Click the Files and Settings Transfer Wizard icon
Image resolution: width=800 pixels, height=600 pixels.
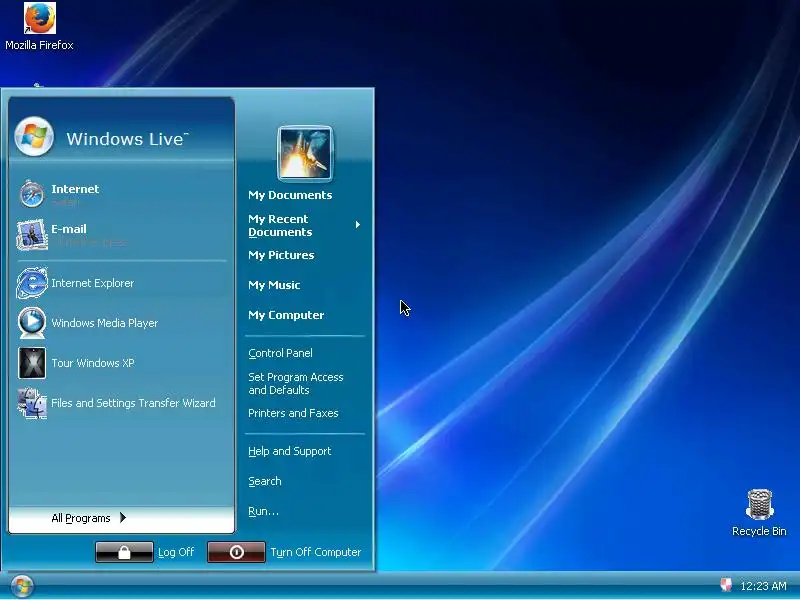(32, 403)
